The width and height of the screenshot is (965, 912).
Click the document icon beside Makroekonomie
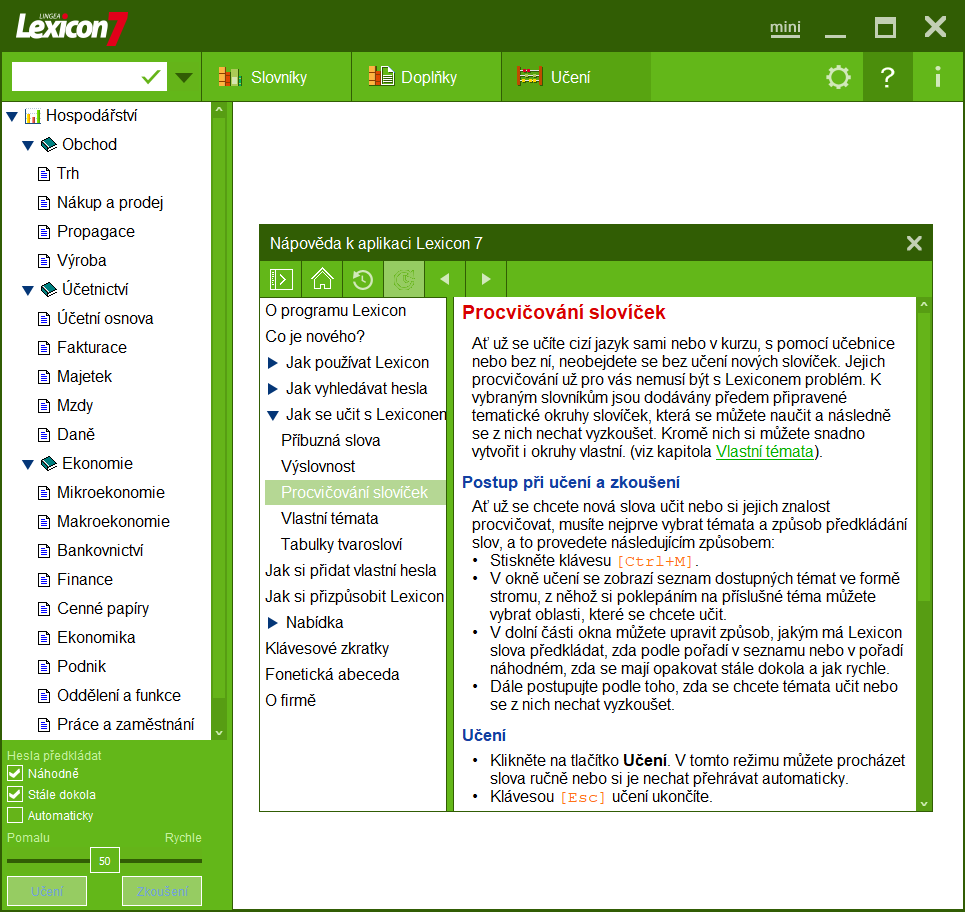click(44, 522)
